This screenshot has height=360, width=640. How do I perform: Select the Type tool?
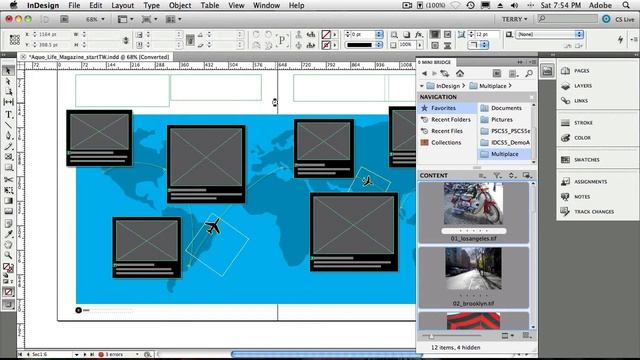pyautogui.click(x=8, y=115)
